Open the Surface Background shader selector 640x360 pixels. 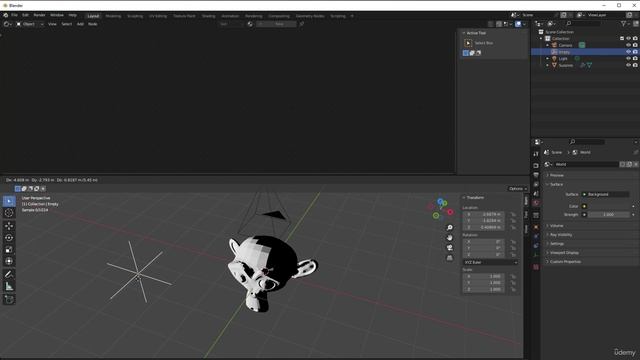(x=606, y=194)
